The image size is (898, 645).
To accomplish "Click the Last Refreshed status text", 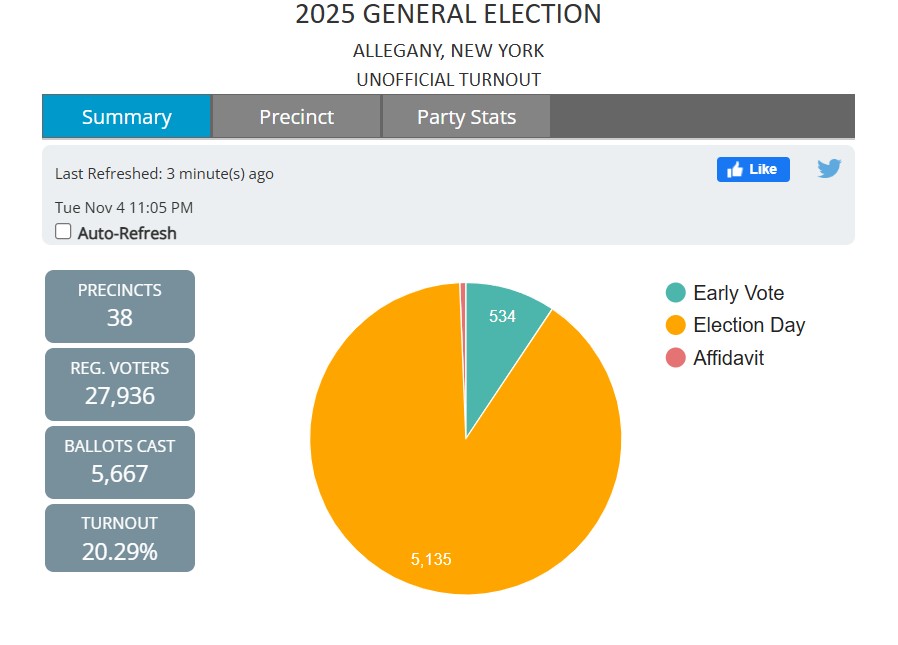I will pyautogui.click(x=164, y=173).
